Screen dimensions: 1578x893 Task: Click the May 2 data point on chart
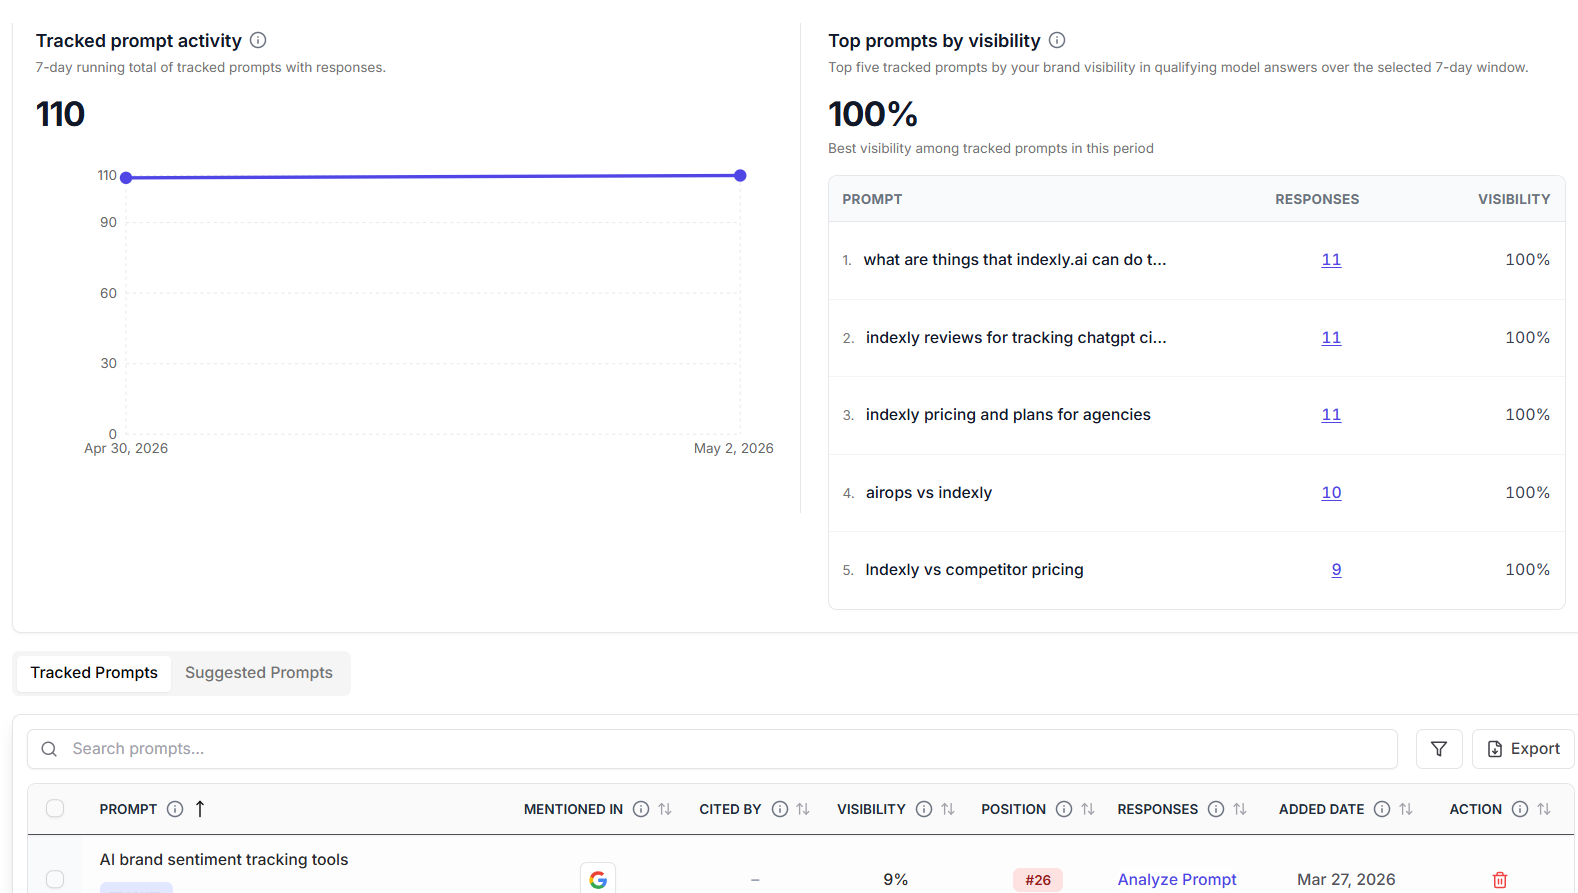pyautogui.click(x=740, y=176)
